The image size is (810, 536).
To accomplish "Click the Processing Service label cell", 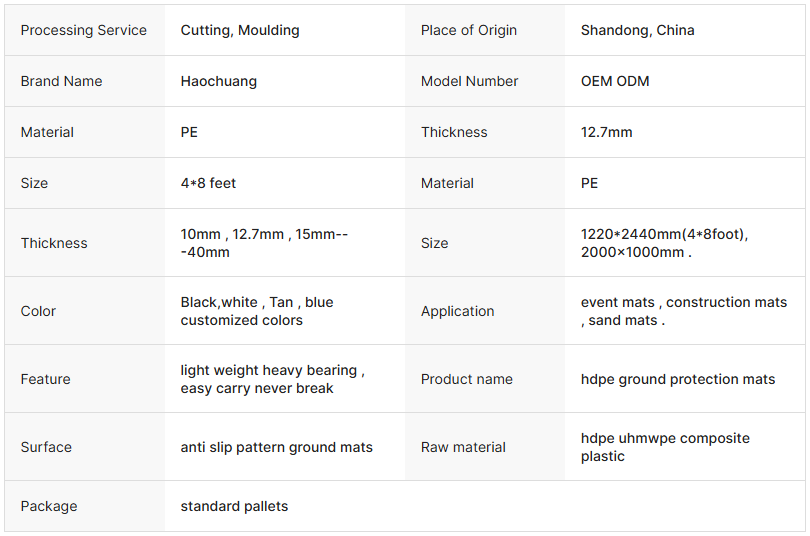I will [x=84, y=30].
